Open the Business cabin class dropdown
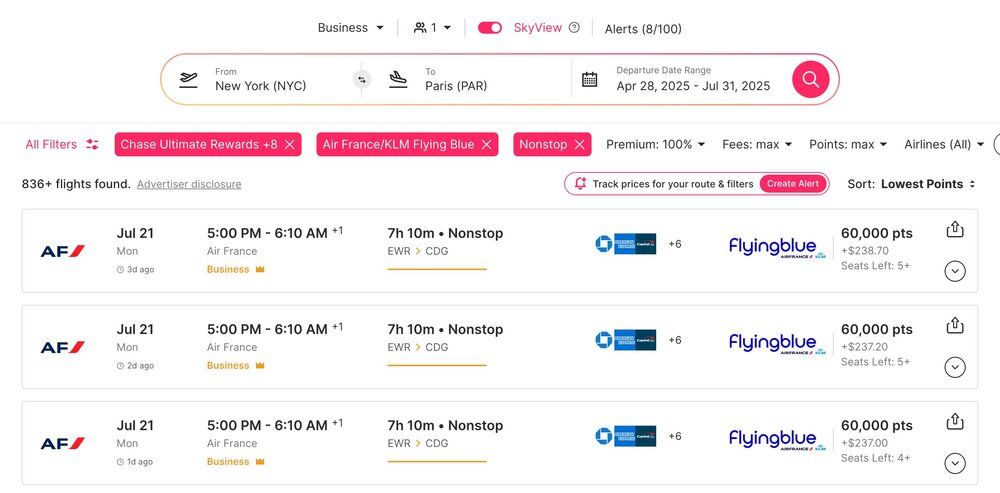1000x493 pixels. pyautogui.click(x=350, y=28)
